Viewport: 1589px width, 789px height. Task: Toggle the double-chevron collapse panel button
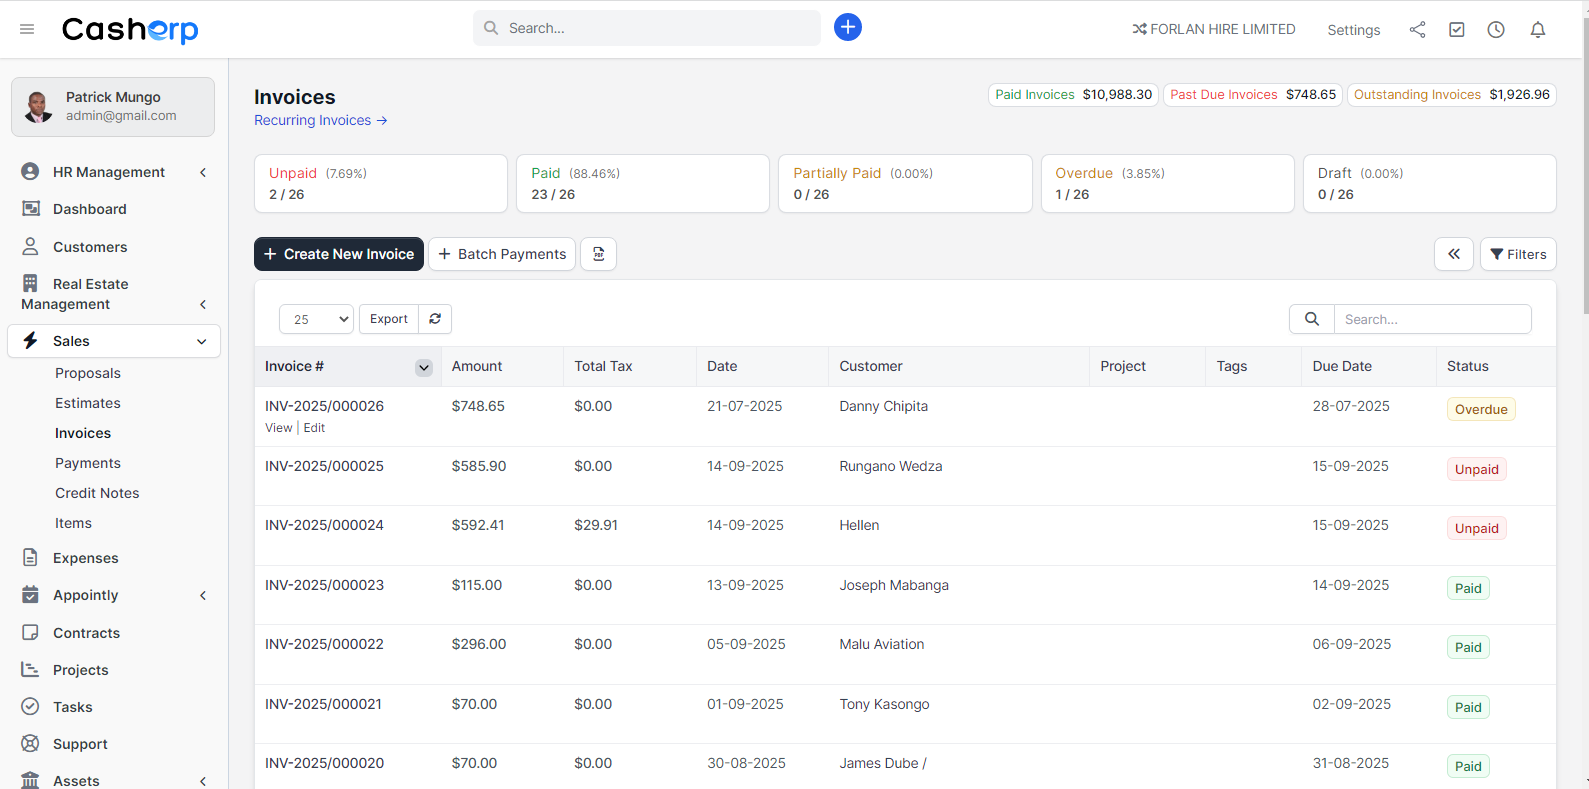[x=1454, y=254]
